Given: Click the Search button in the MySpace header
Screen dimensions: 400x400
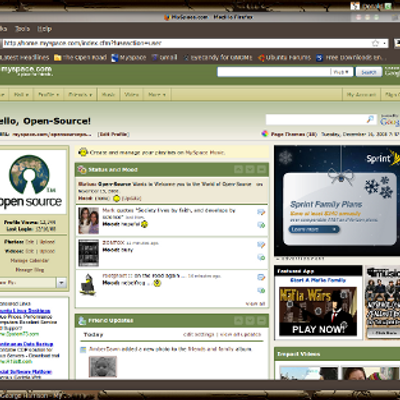Looking at the screenshot, I should click(369, 72).
